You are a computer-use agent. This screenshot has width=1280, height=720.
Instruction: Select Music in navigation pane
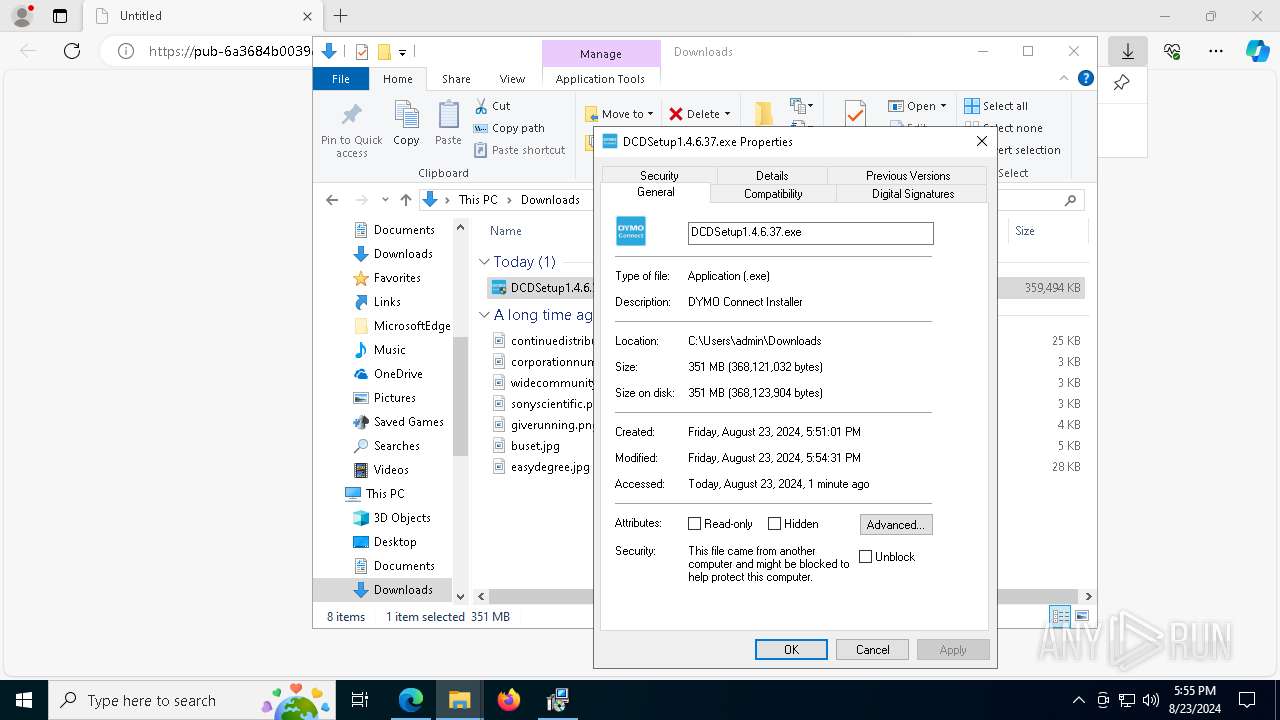[389, 350]
